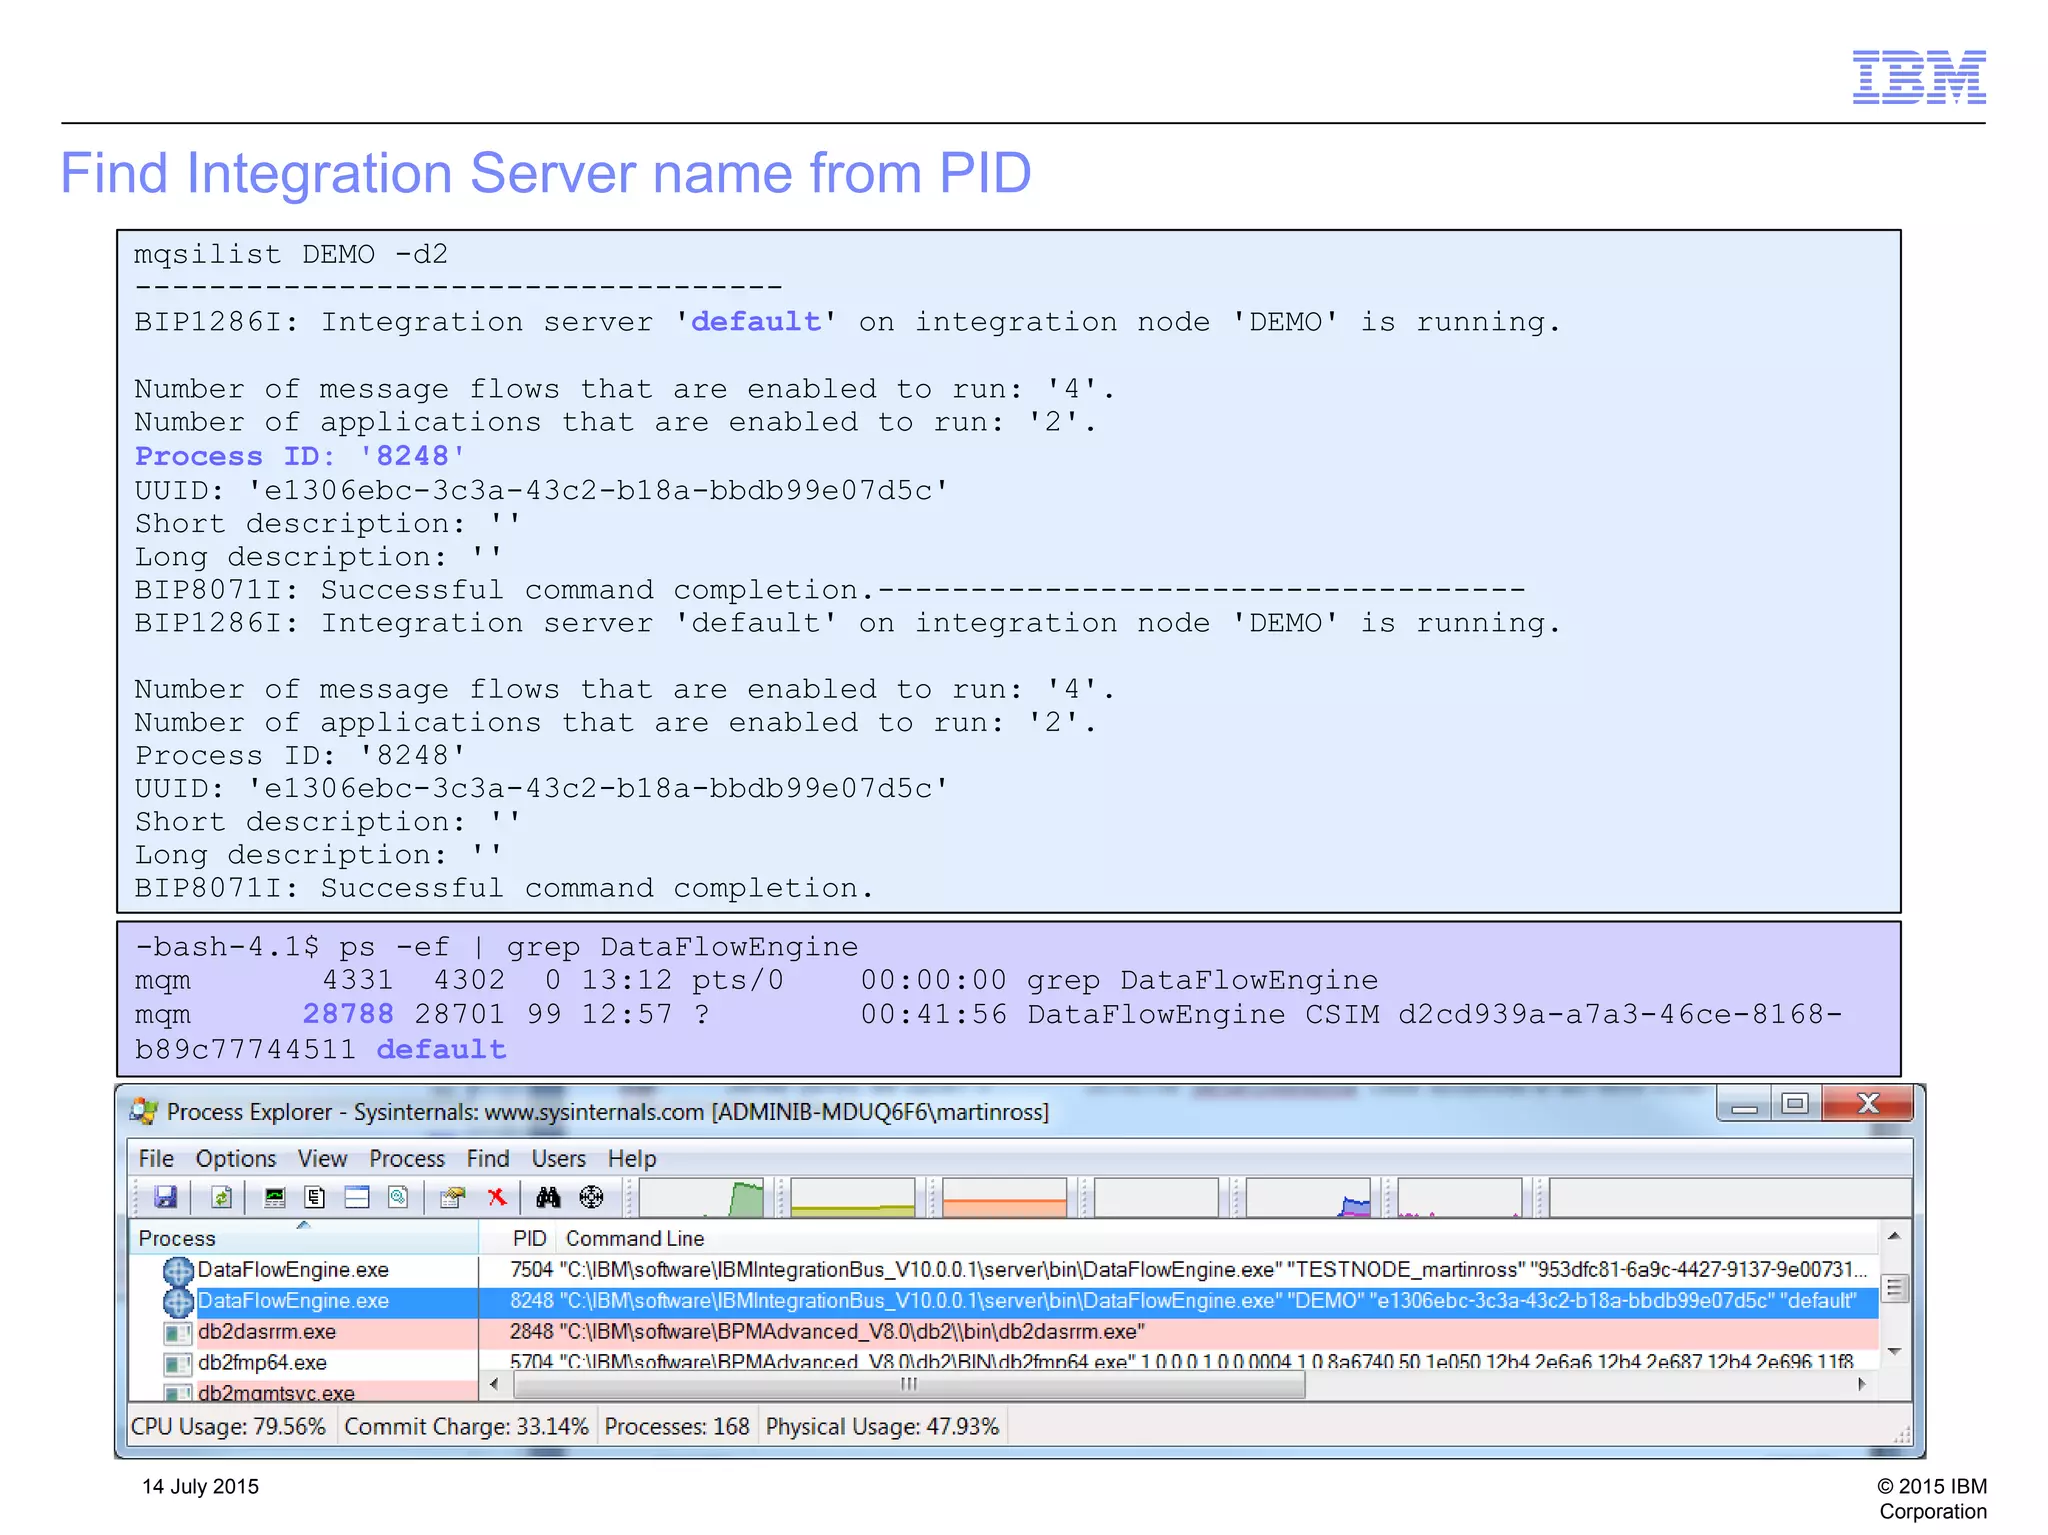Click the bold 'default' ending the ps output
The width and height of the screenshot is (2048, 1535).
coord(441,1049)
